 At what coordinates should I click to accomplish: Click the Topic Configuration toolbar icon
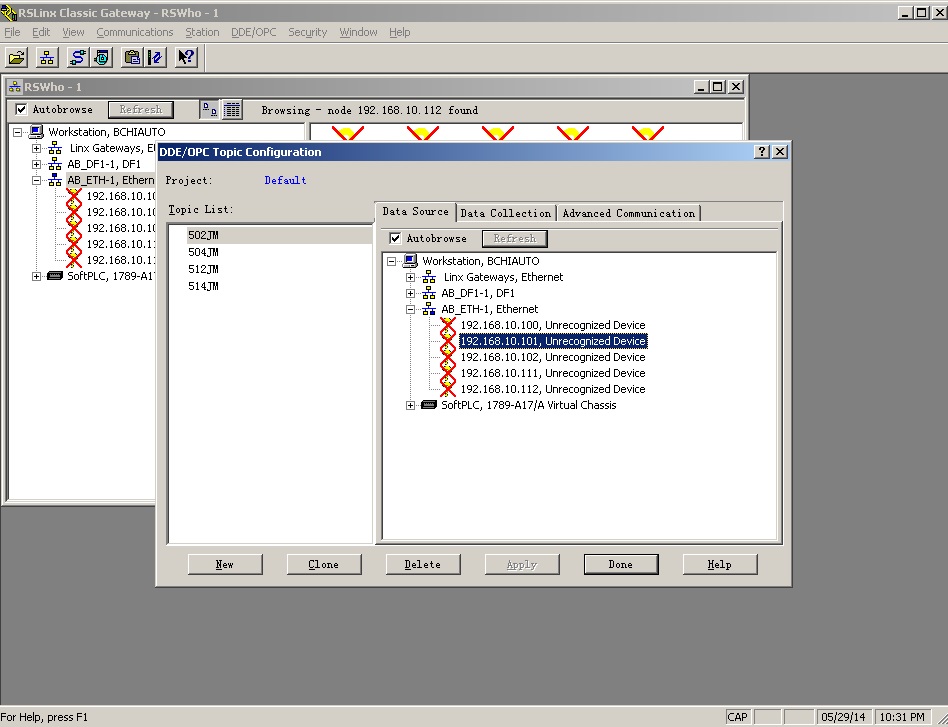(x=156, y=57)
